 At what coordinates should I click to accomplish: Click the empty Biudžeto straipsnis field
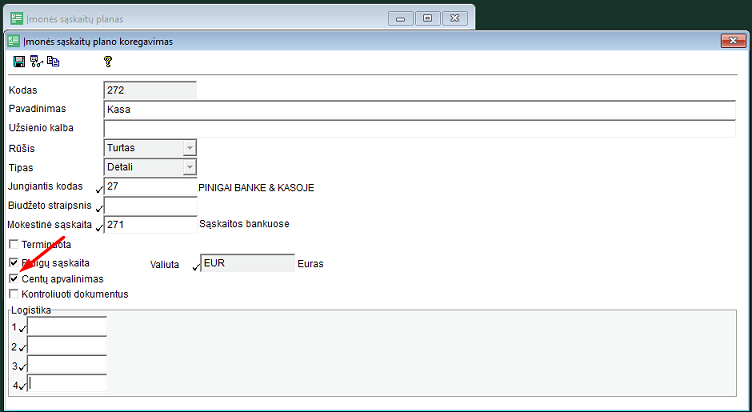click(x=151, y=205)
